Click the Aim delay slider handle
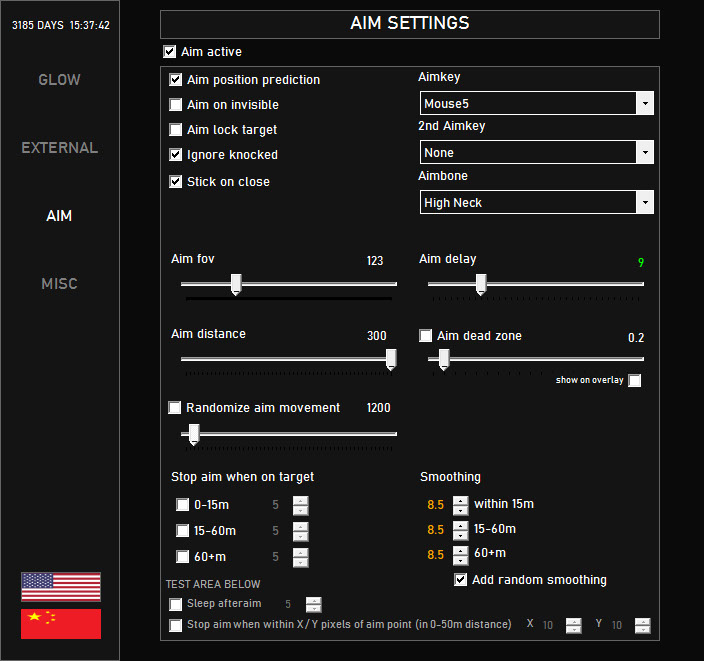Screen dimensions: 704x661 [x=481, y=285]
